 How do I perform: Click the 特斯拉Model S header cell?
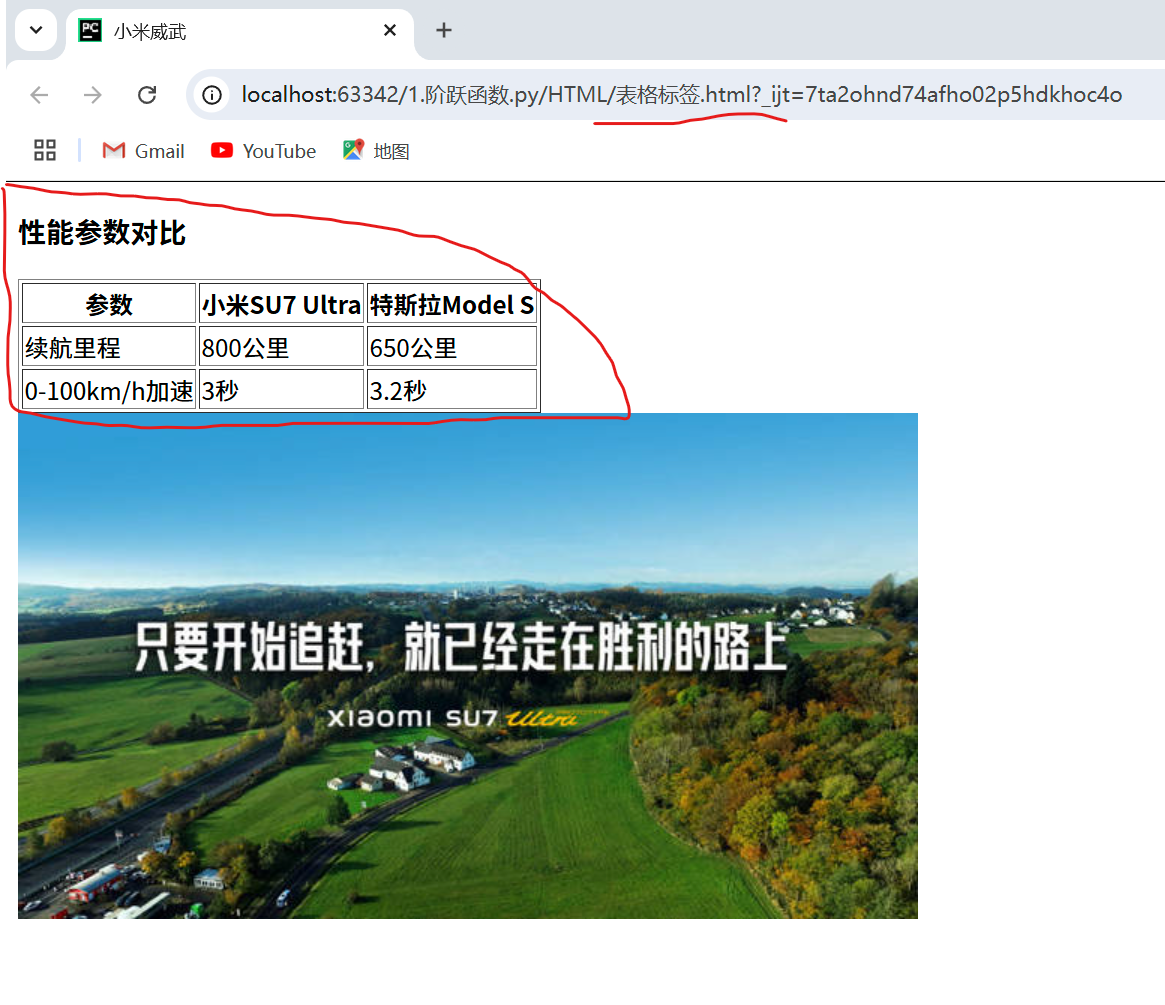(452, 304)
